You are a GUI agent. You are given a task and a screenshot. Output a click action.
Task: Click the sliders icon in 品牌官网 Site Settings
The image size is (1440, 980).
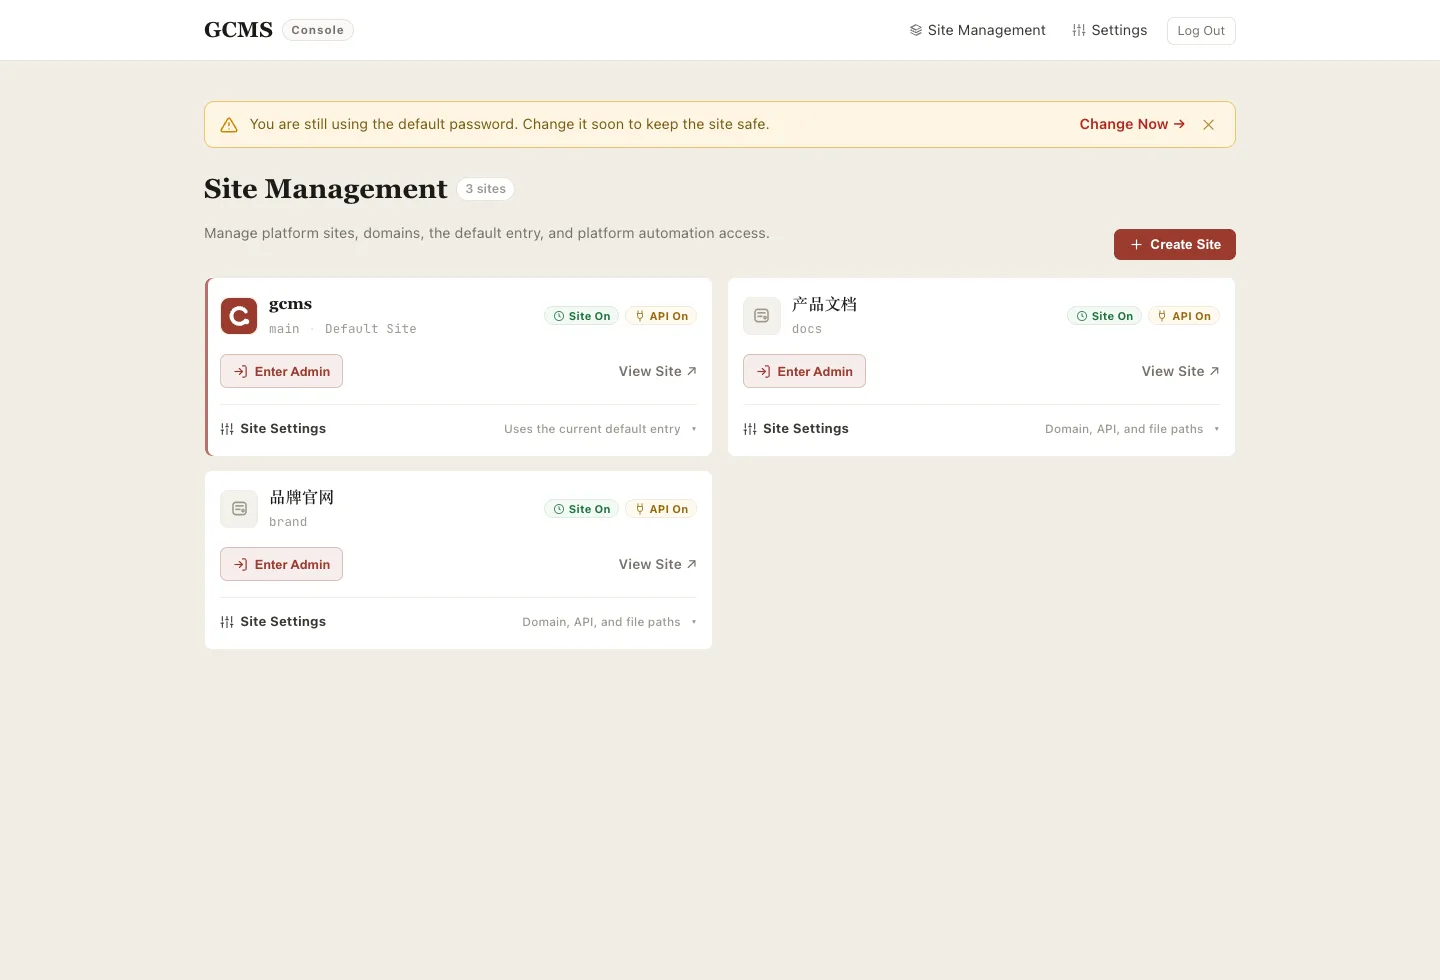click(x=227, y=622)
